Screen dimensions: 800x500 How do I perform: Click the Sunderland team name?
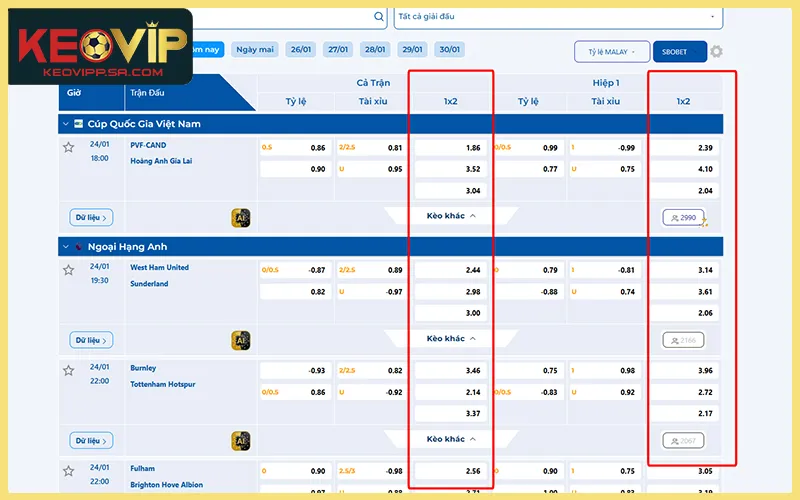(149, 283)
